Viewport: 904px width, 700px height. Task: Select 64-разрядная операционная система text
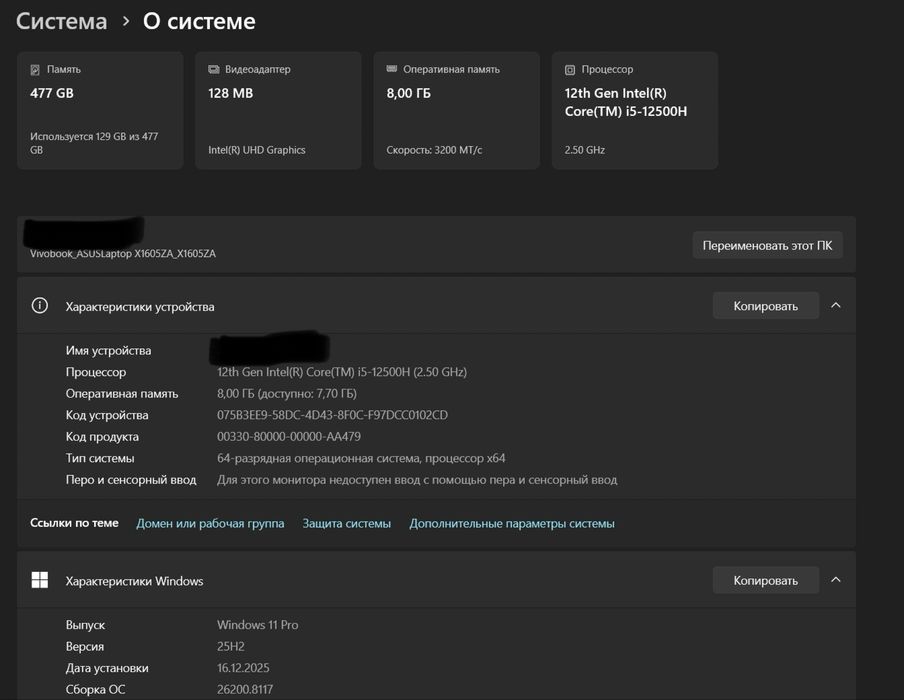(x=361, y=458)
